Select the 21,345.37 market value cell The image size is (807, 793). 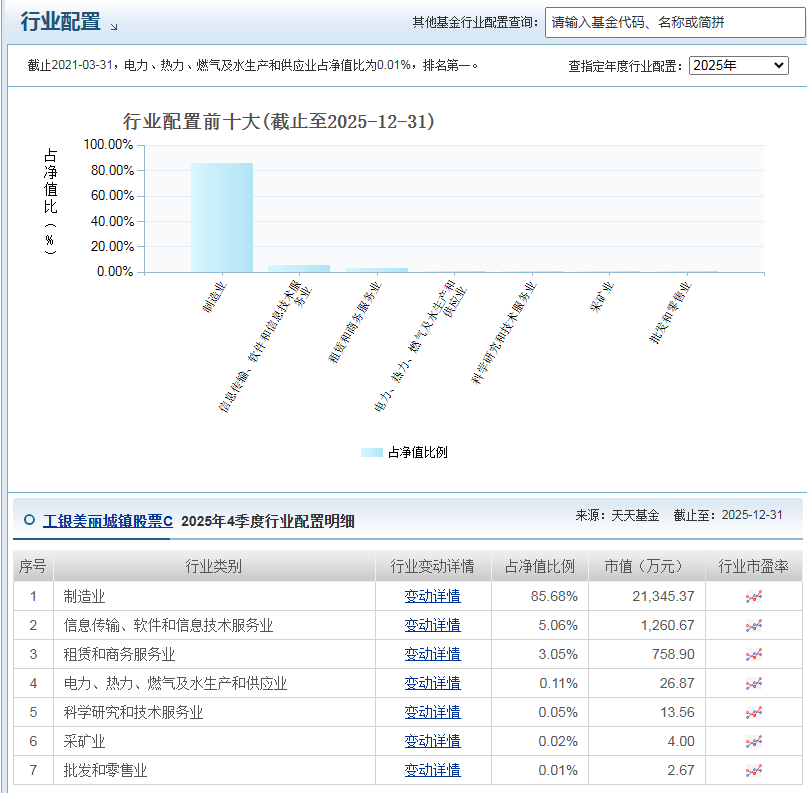647,596
